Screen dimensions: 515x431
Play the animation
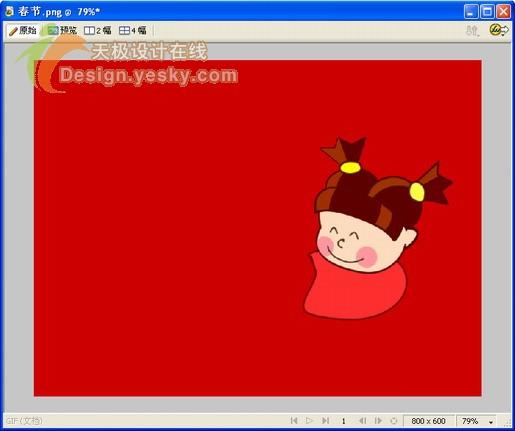pyautogui.click(x=309, y=421)
